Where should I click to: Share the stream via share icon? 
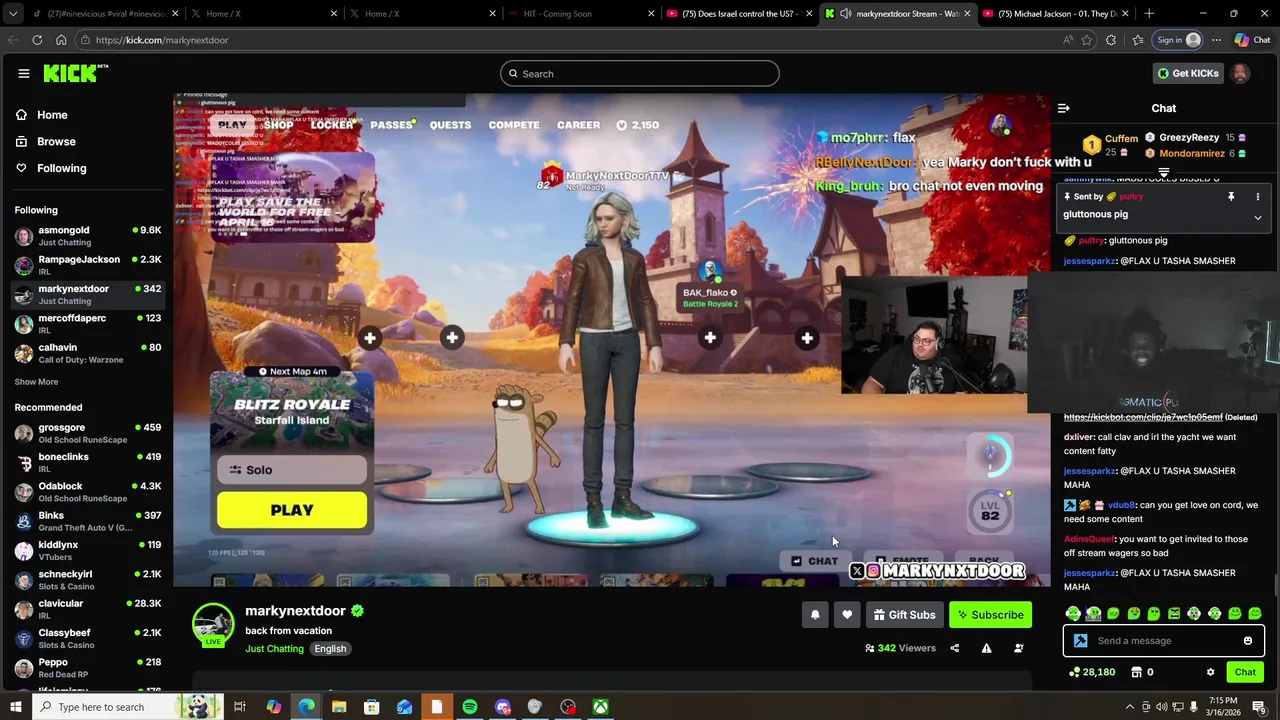click(x=954, y=648)
